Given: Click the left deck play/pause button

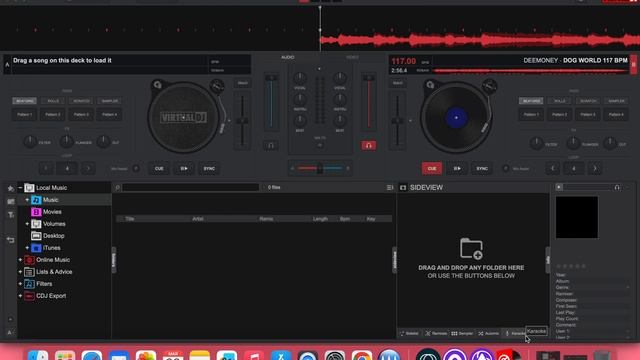Looking at the screenshot, I should click(x=184, y=168).
